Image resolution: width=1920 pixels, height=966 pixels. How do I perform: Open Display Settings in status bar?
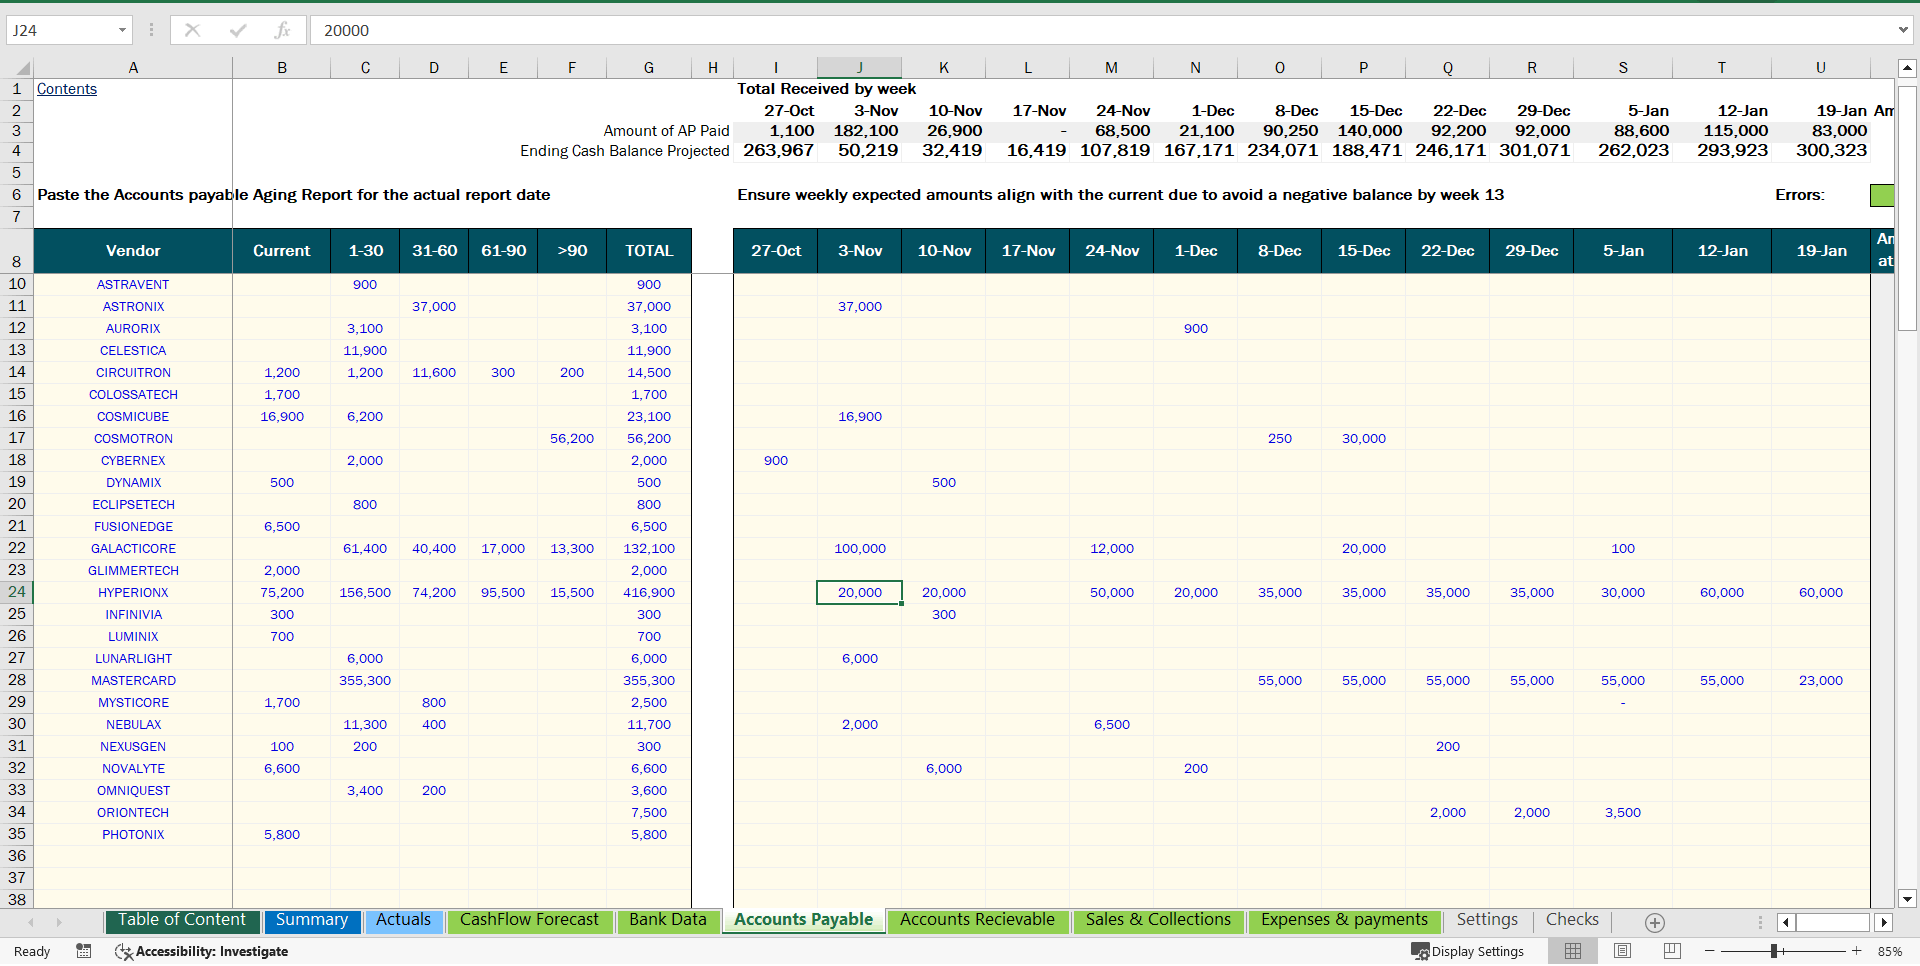(1467, 951)
